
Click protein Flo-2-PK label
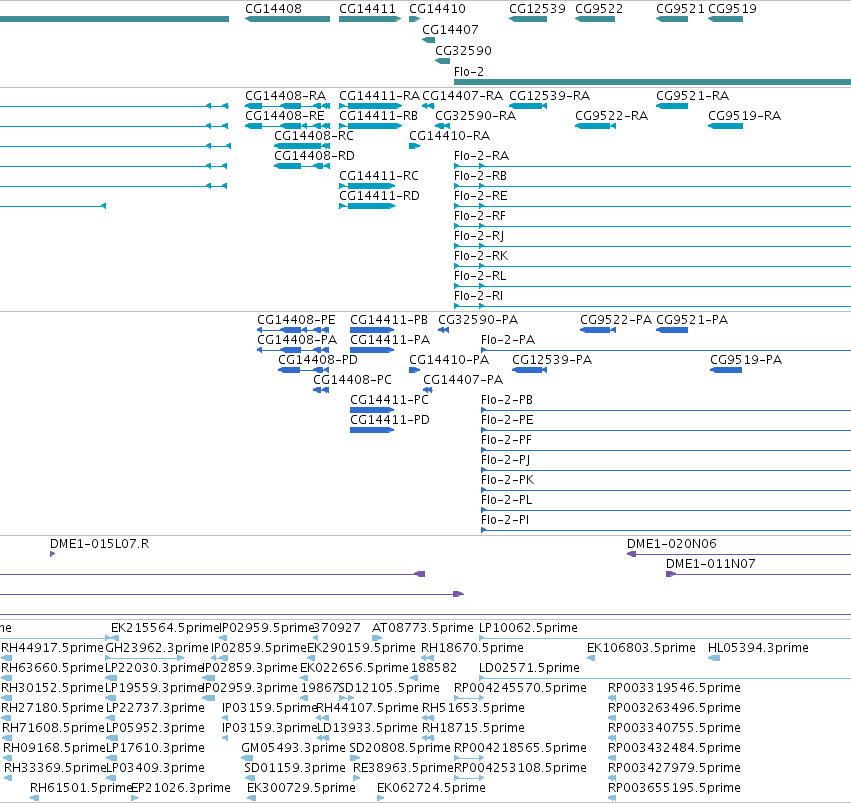tap(507, 480)
